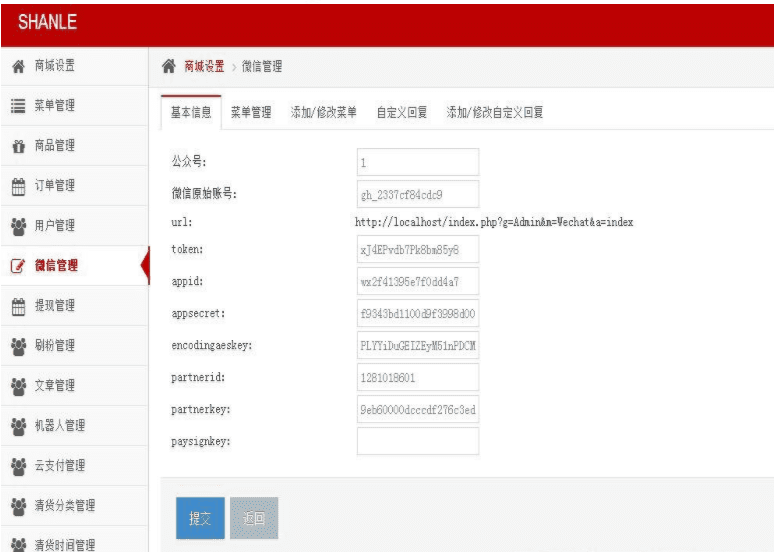Click the gray 返回 button

point(254,518)
